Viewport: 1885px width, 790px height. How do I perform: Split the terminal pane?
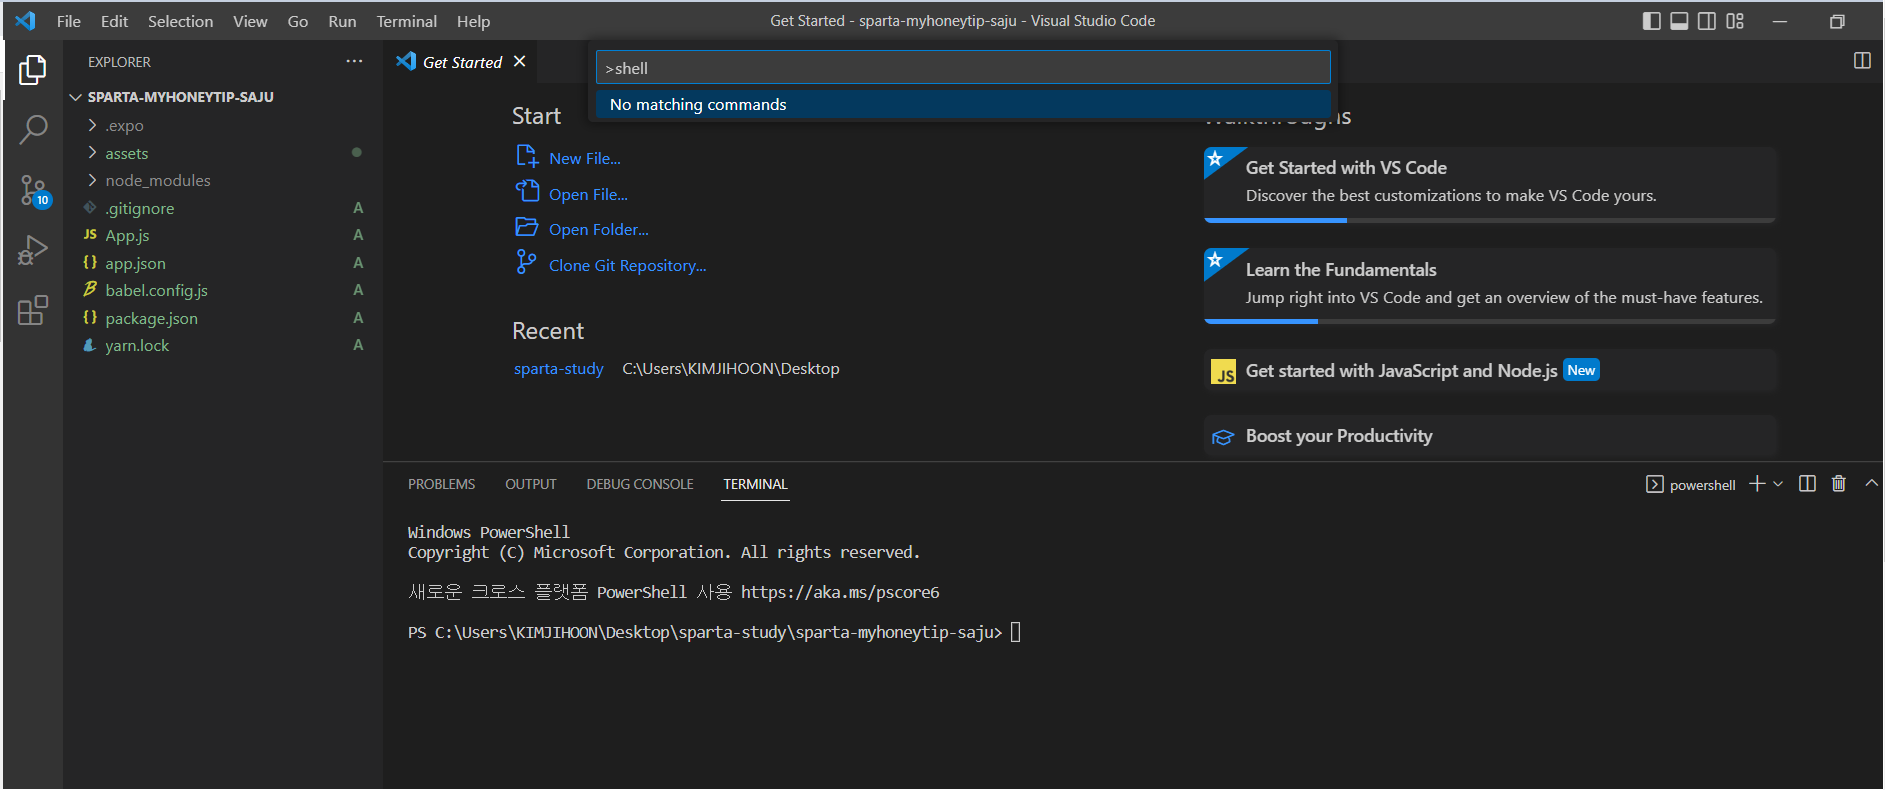[1807, 484]
